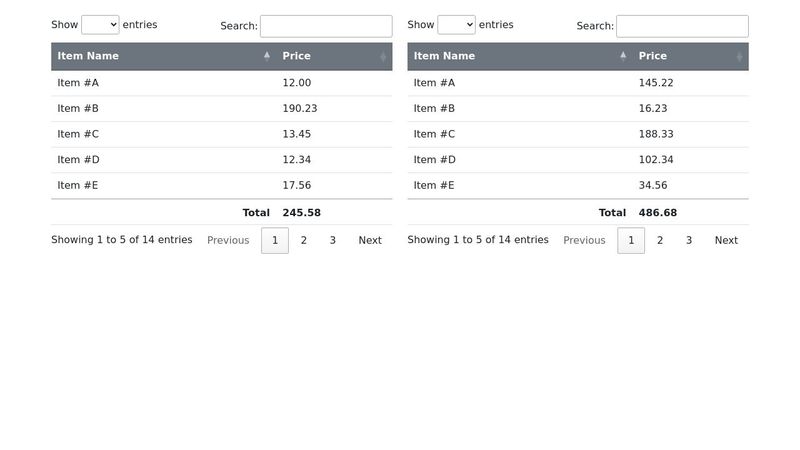The height and width of the screenshot is (450, 800).
Task: Open right table Show entries dropdown
Action: 456,24
